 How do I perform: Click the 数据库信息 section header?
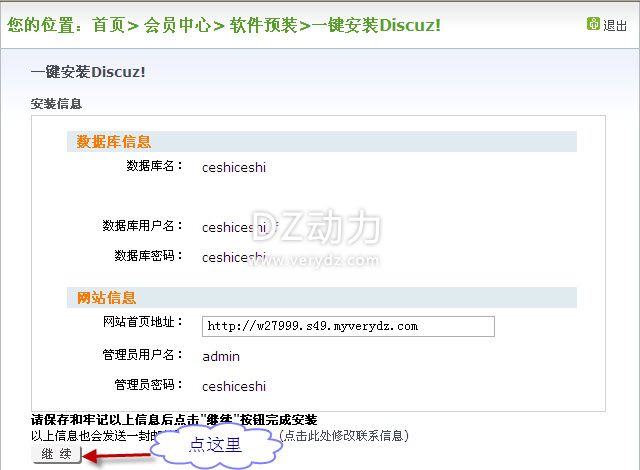(114, 142)
